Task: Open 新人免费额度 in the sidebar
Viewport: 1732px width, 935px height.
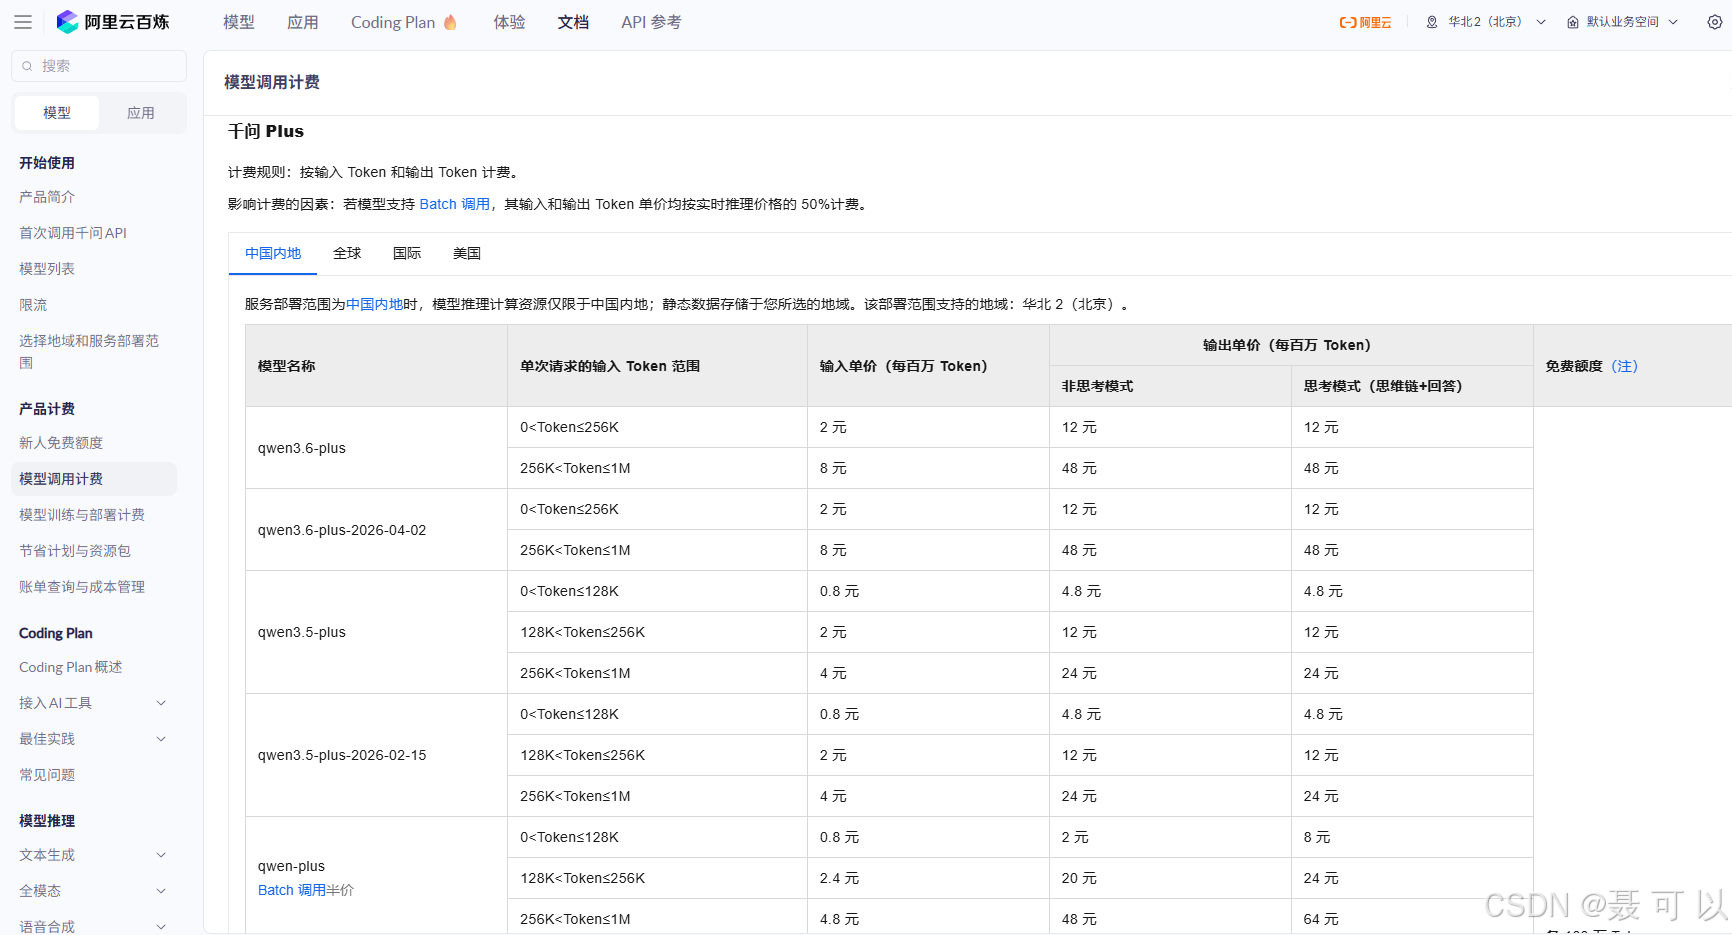Action: 61,443
